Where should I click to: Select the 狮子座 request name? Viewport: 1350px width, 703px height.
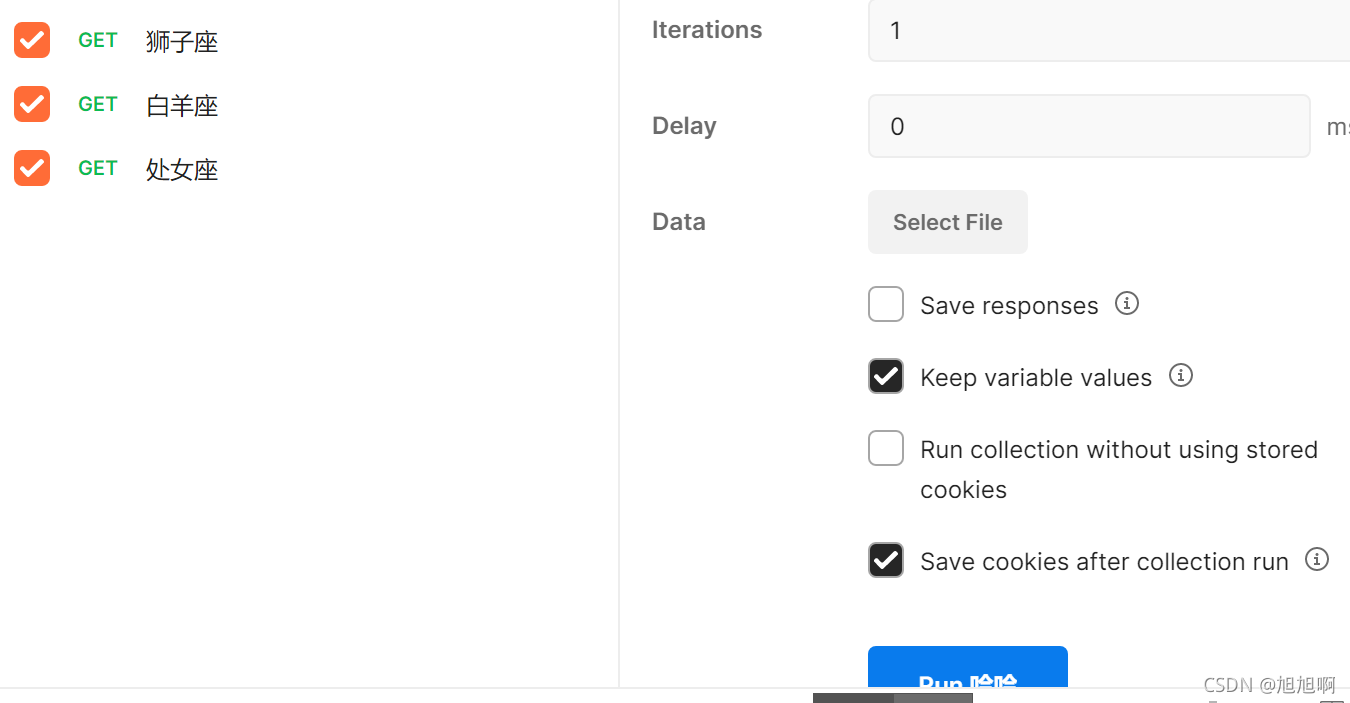pyautogui.click(x=182, y=41)
